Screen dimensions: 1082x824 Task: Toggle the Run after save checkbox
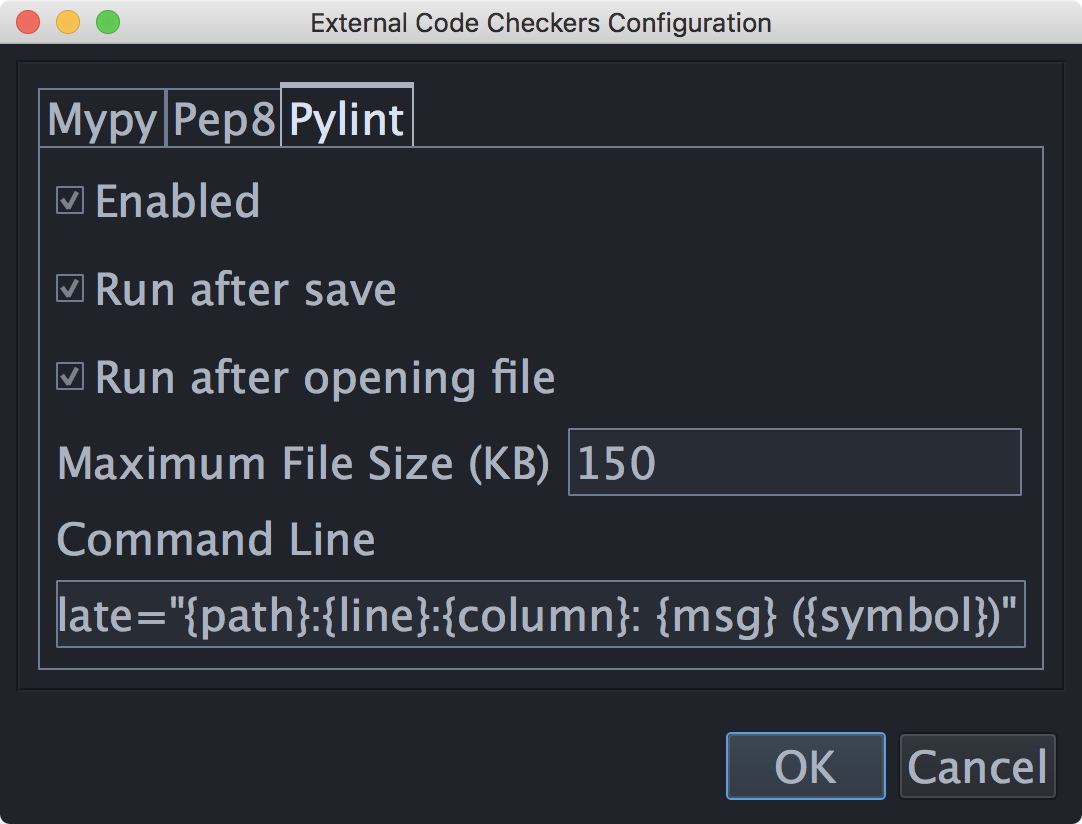click(x=70, y=288)
